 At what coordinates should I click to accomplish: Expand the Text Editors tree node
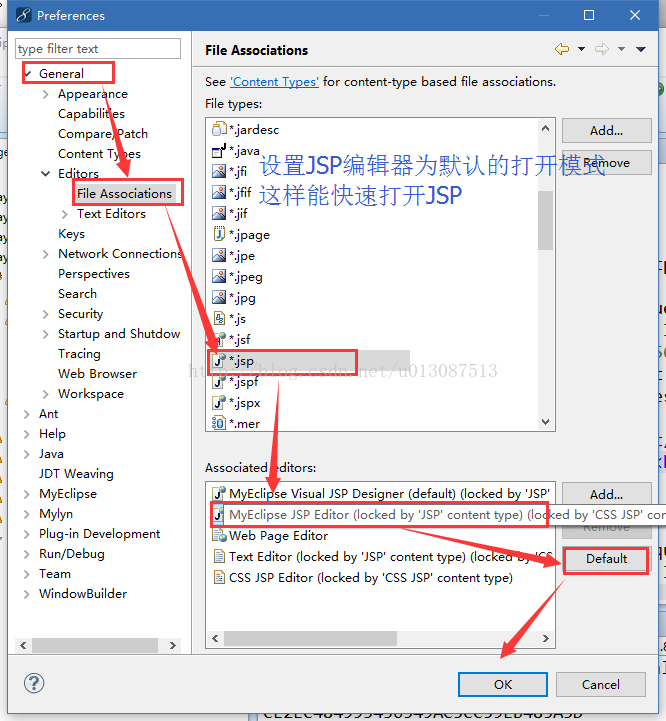65,214
